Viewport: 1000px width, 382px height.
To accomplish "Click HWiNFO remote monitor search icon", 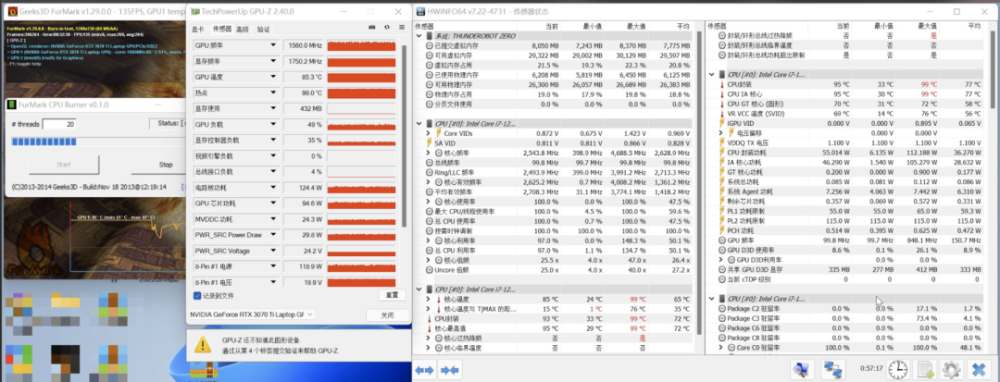I will (x=802, y=369).
